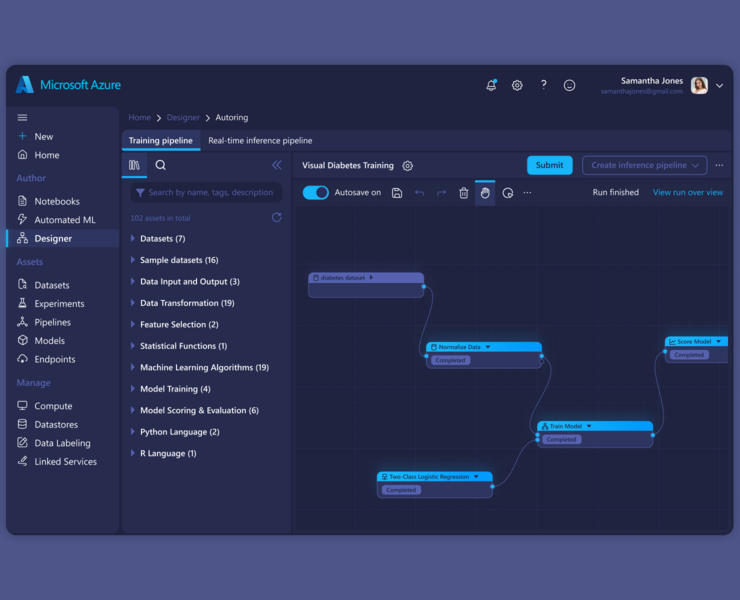Click the asset search input field
The height and width of the screenshot is (600, 740).
pos(208,193)
